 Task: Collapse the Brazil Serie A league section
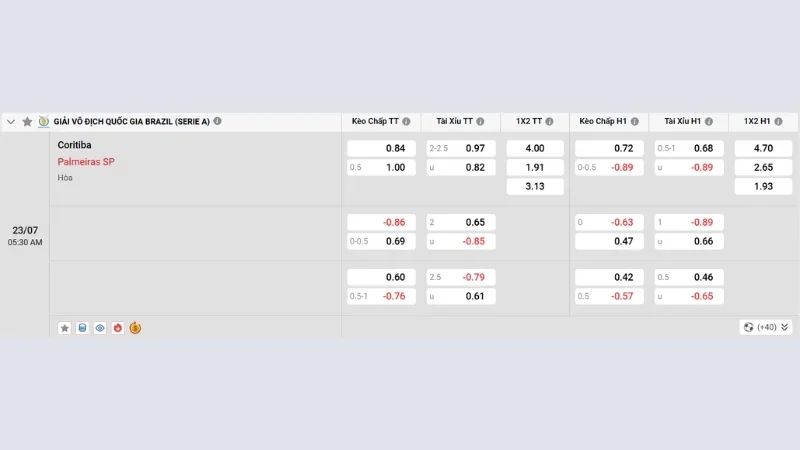[x=11, y=122]
